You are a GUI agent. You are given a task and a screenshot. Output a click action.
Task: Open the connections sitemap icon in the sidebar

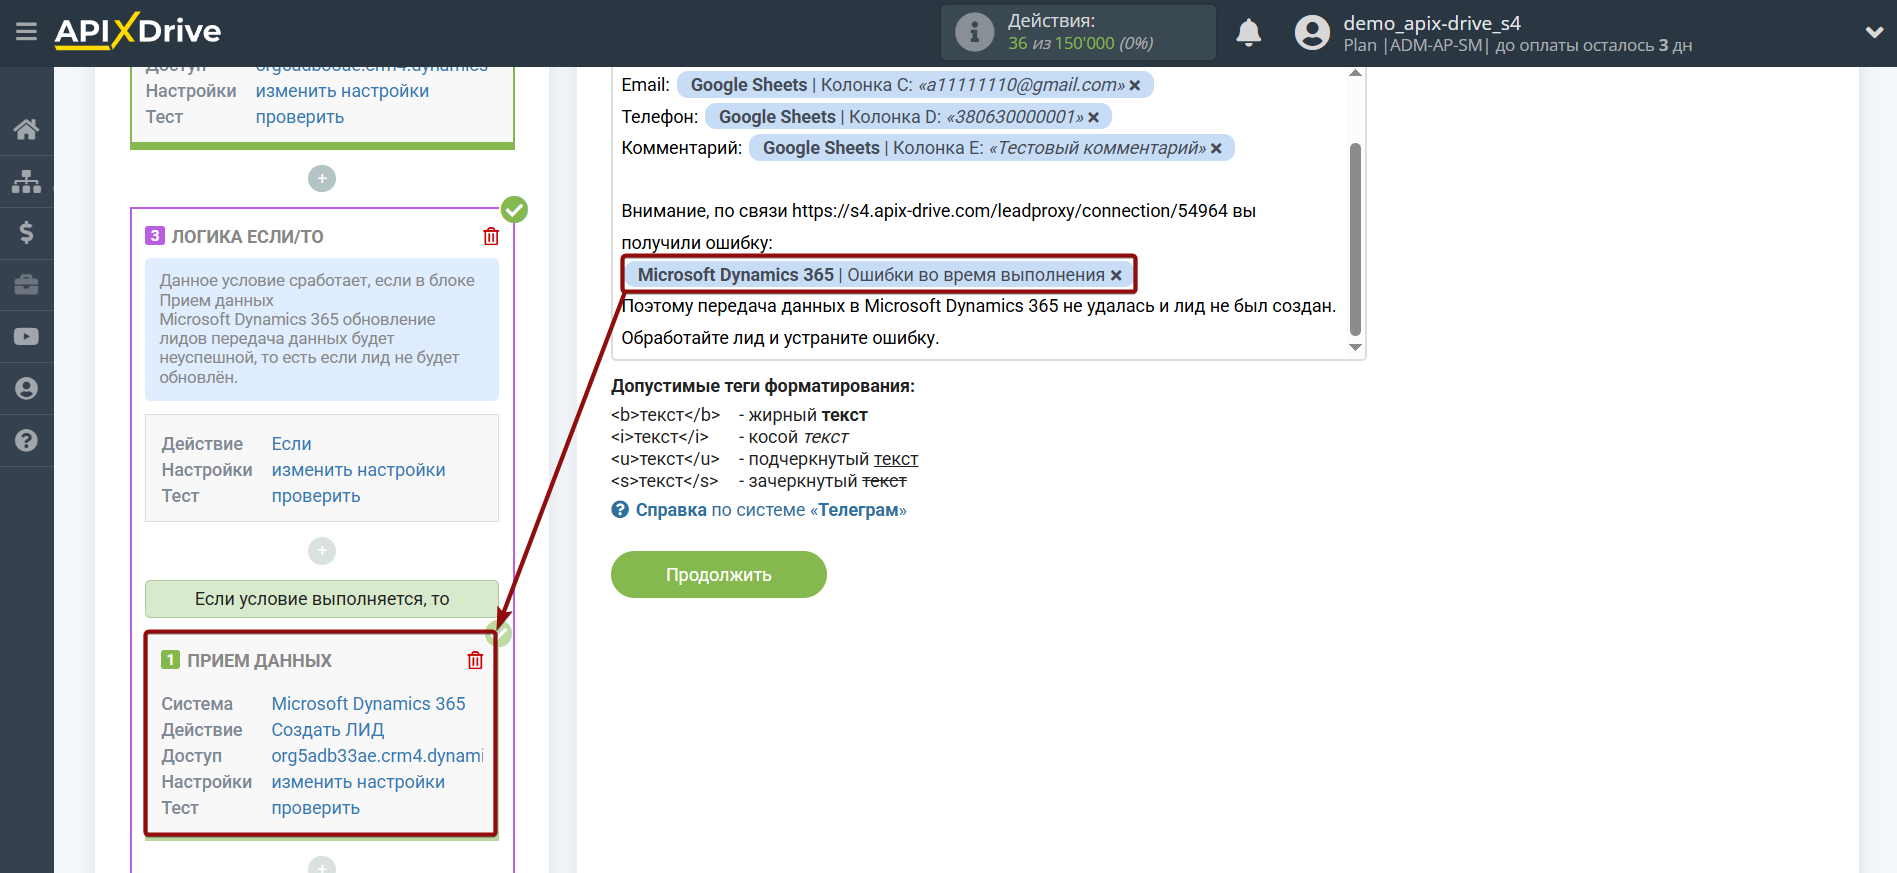[27, 181]
